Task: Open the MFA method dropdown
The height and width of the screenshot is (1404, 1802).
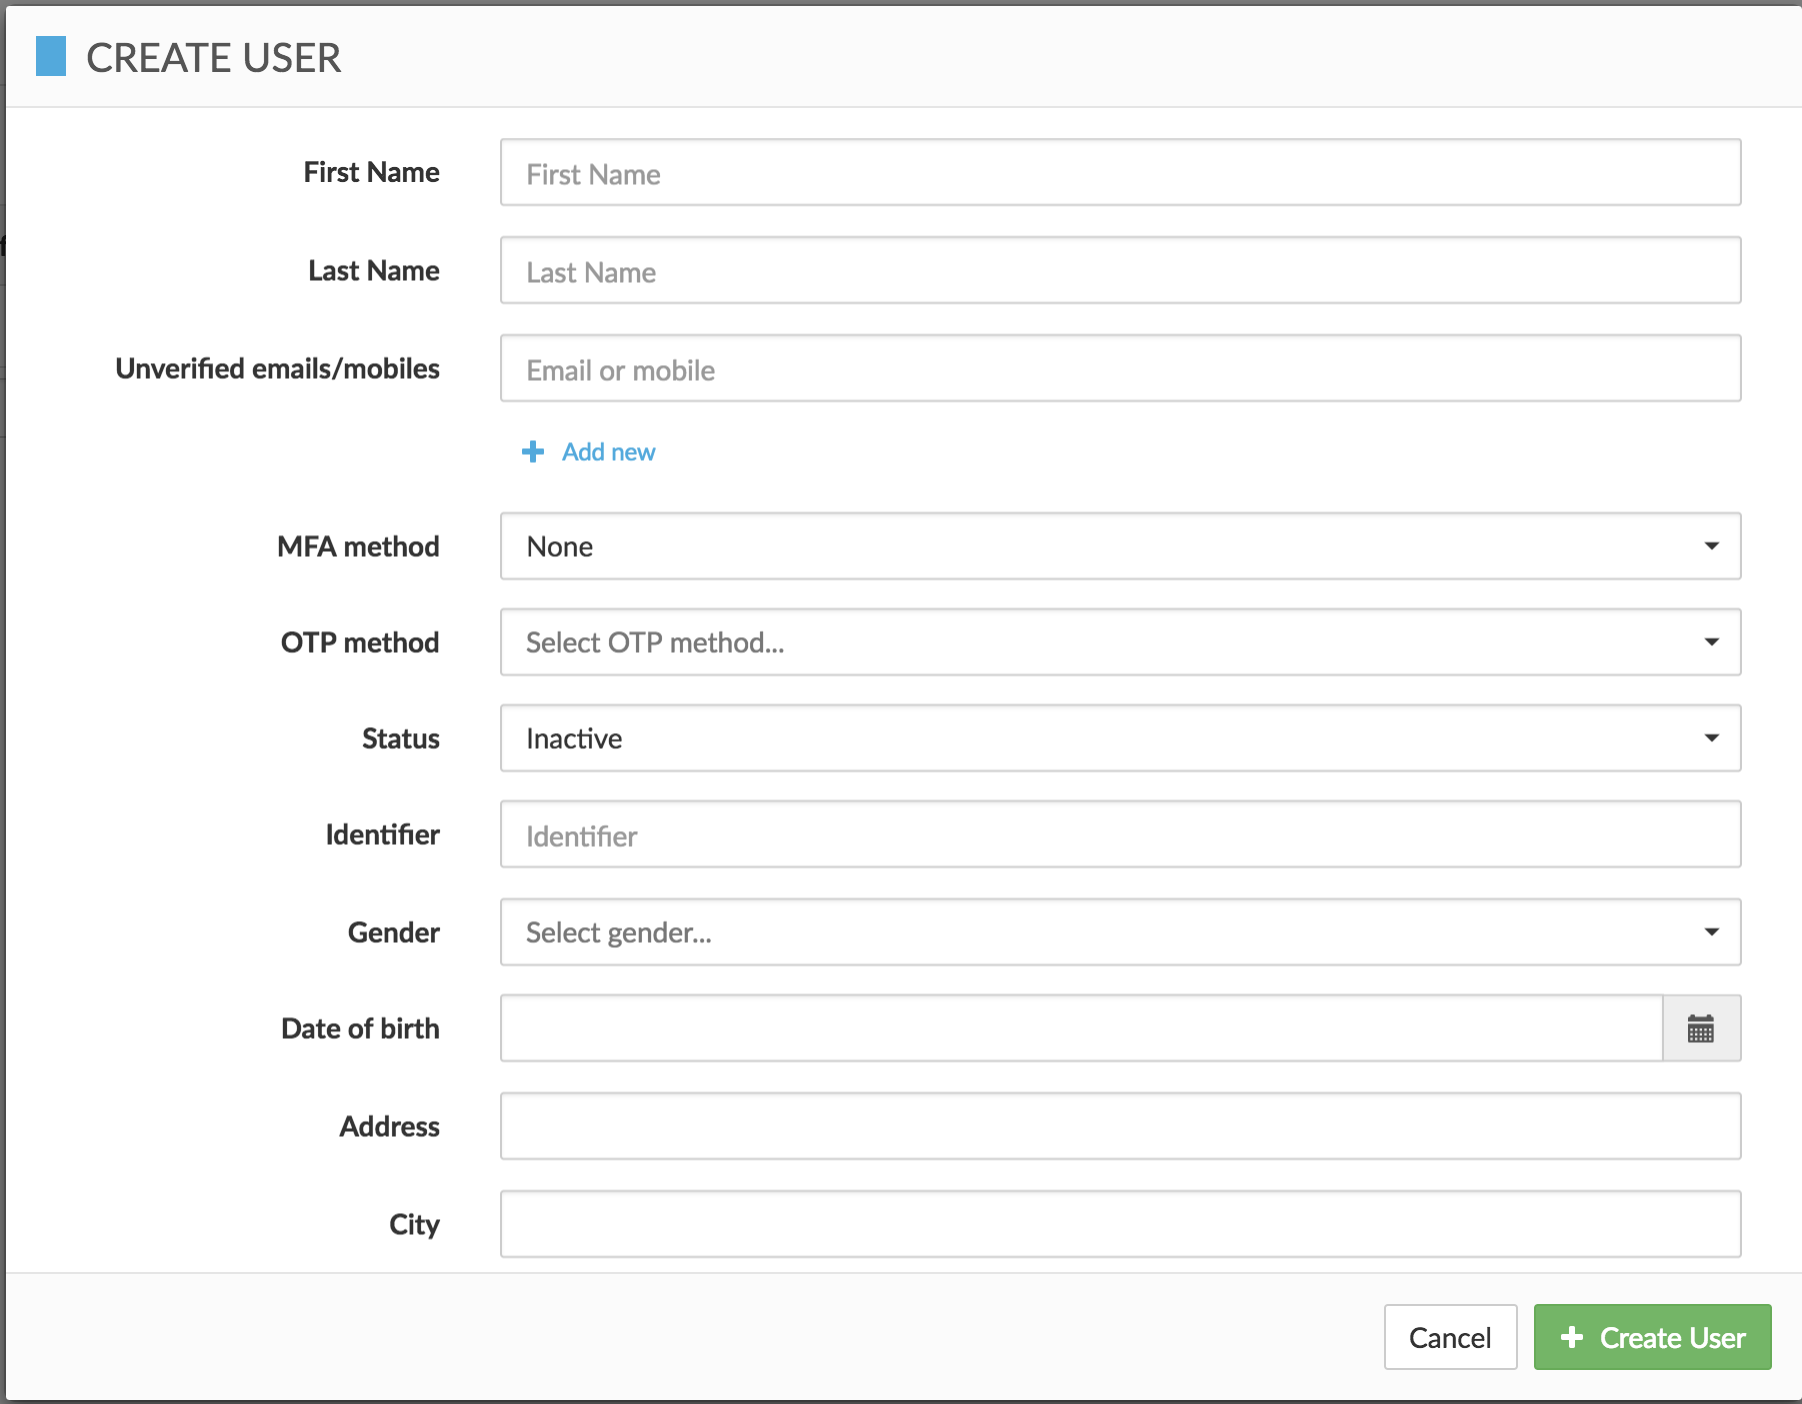Action: pos(1120,546)
